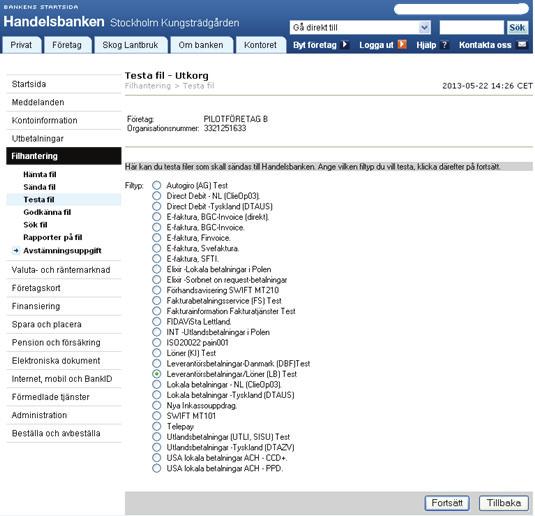Click the Kontakta oss link
The image size is (535, 516).
(x=485, y=45)
